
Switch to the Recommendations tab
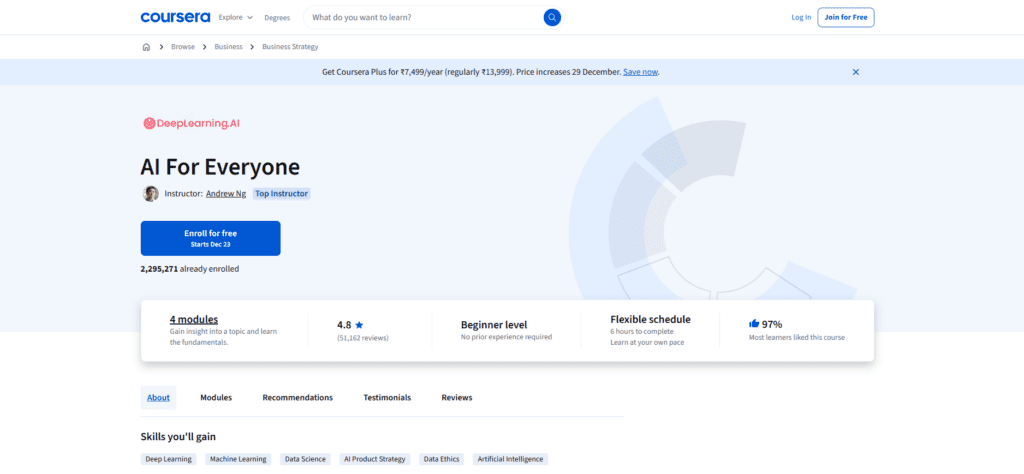pos(297,398)
